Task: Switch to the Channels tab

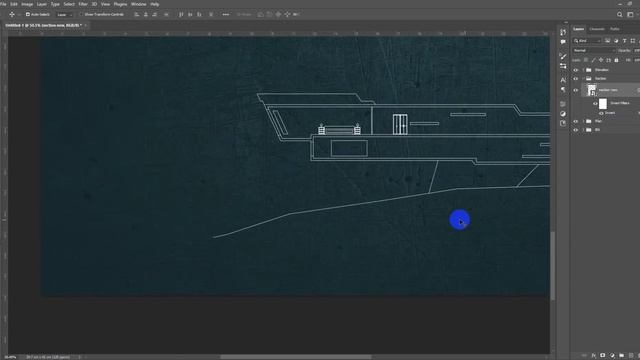Action: [x=597, y=29]
